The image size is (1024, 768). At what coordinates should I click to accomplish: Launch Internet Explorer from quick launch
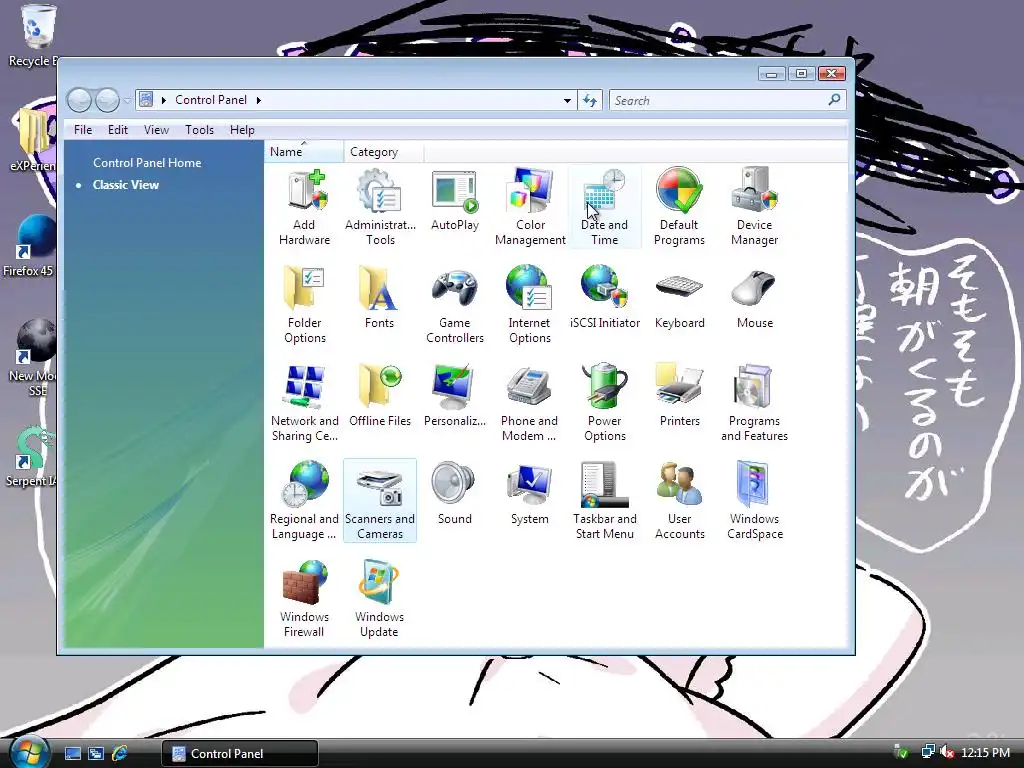coord(120,754)
